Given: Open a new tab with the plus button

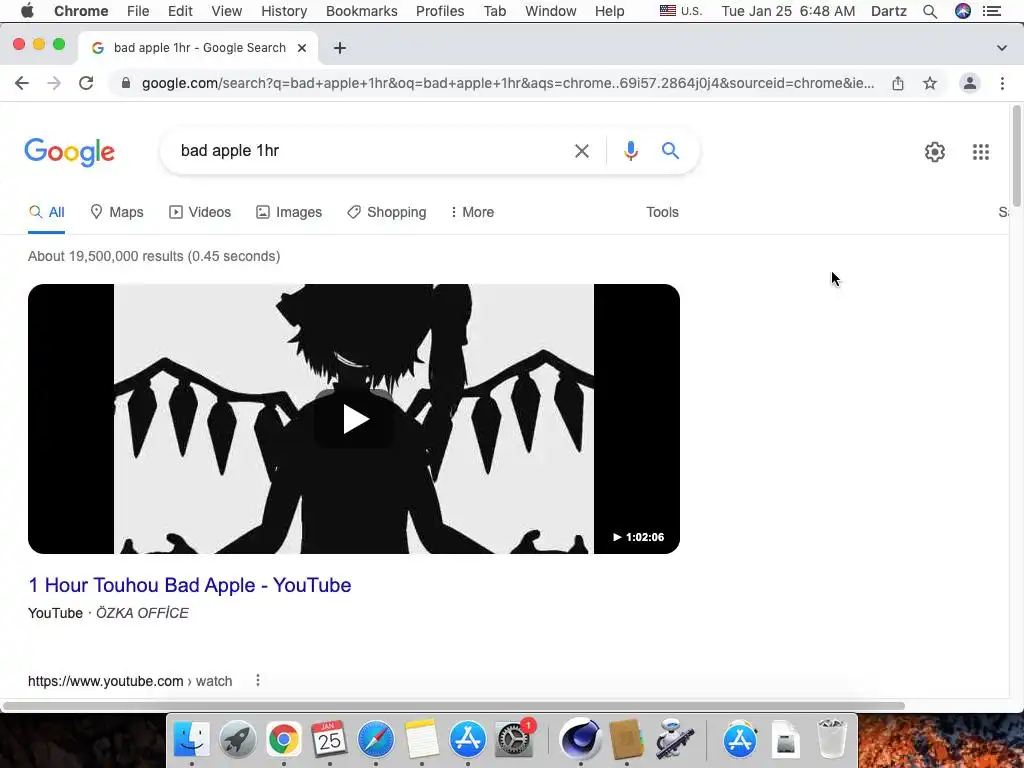Looking at the screenshot, I should coord(340,48).
